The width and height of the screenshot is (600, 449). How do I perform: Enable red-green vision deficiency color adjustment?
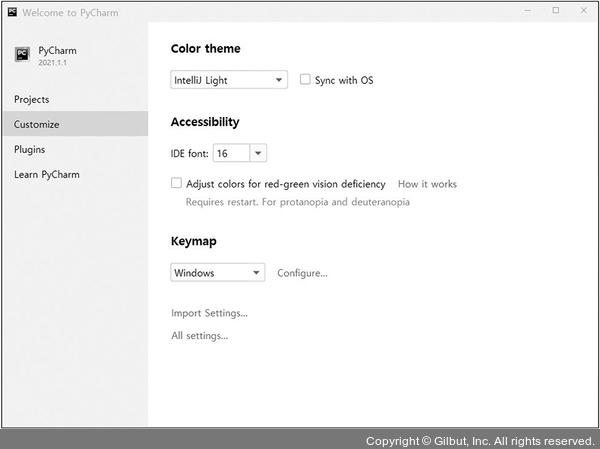pyautogui.click(x=177, y=184)
